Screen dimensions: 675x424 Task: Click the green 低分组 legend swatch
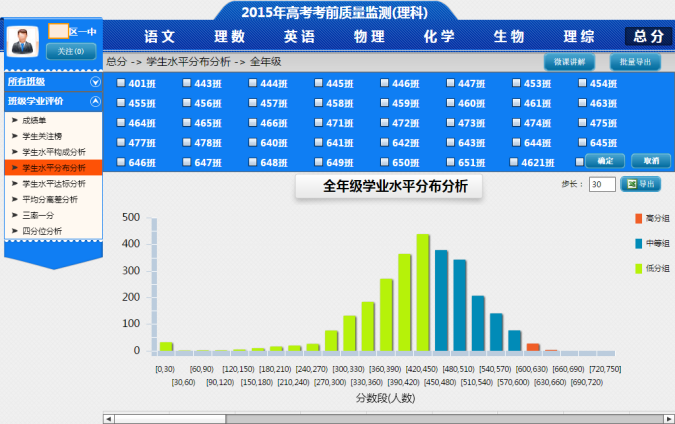point(638,269)
